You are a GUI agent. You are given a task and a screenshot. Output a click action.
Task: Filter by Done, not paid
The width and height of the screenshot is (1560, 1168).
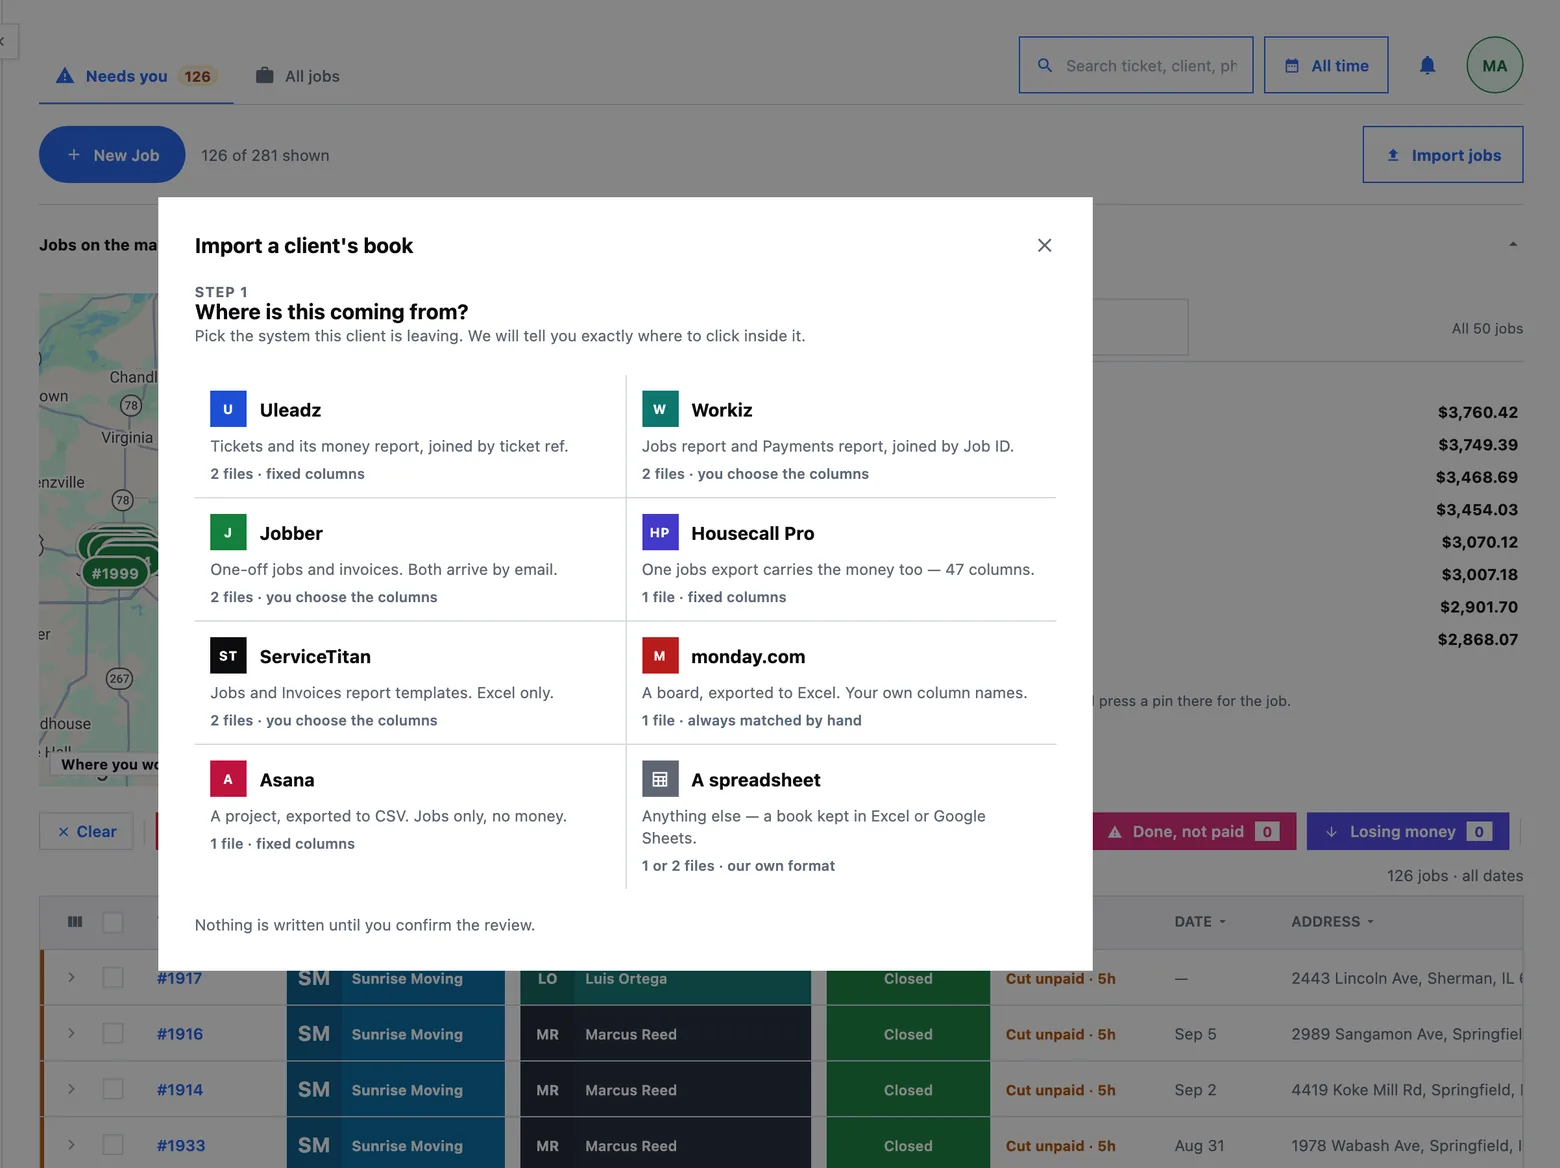pyautogui.click(x=1194, y=831)
